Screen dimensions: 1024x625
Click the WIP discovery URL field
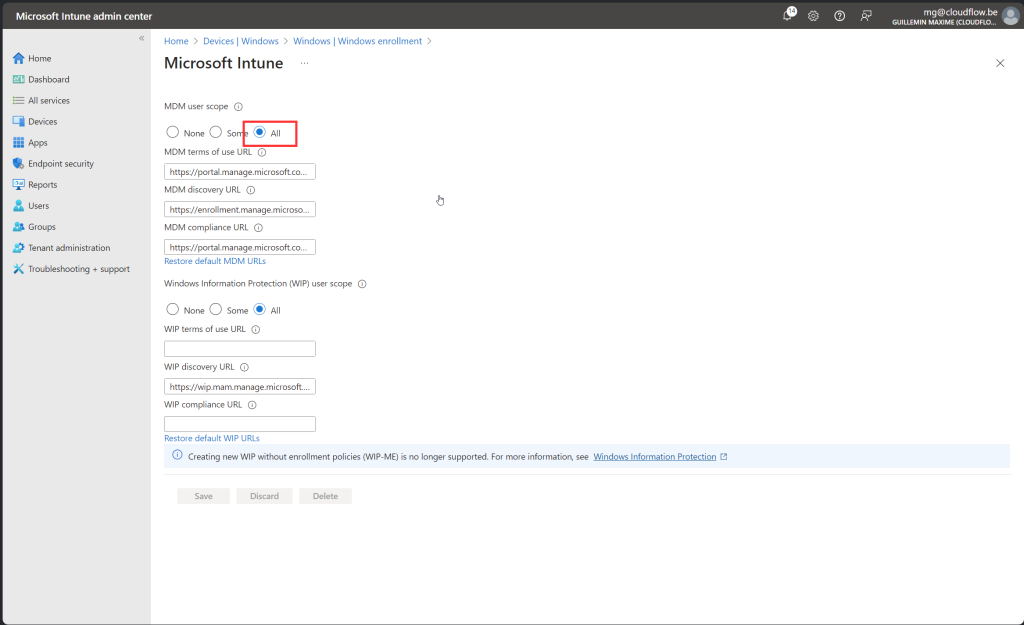point(240,387)
